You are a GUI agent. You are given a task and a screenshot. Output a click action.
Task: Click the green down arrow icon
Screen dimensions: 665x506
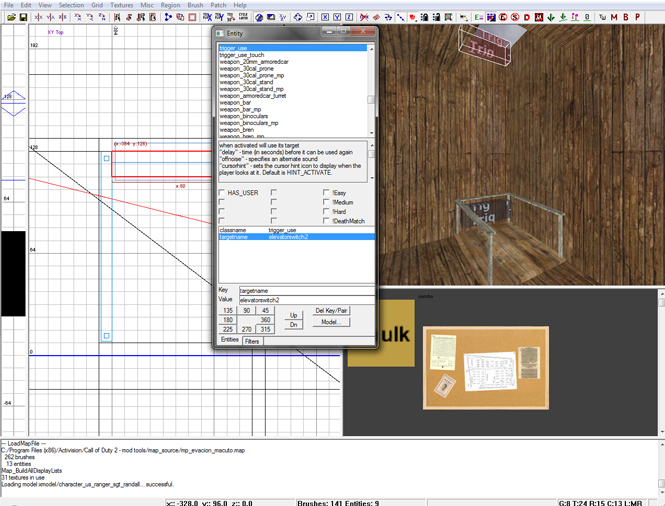point(551,17)
